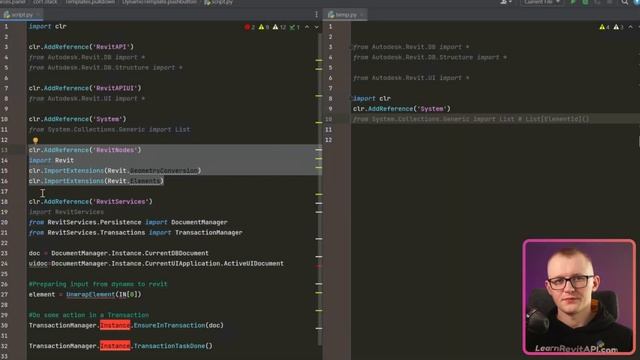Go to next highlighted error in script.py

tap(316, 27)
